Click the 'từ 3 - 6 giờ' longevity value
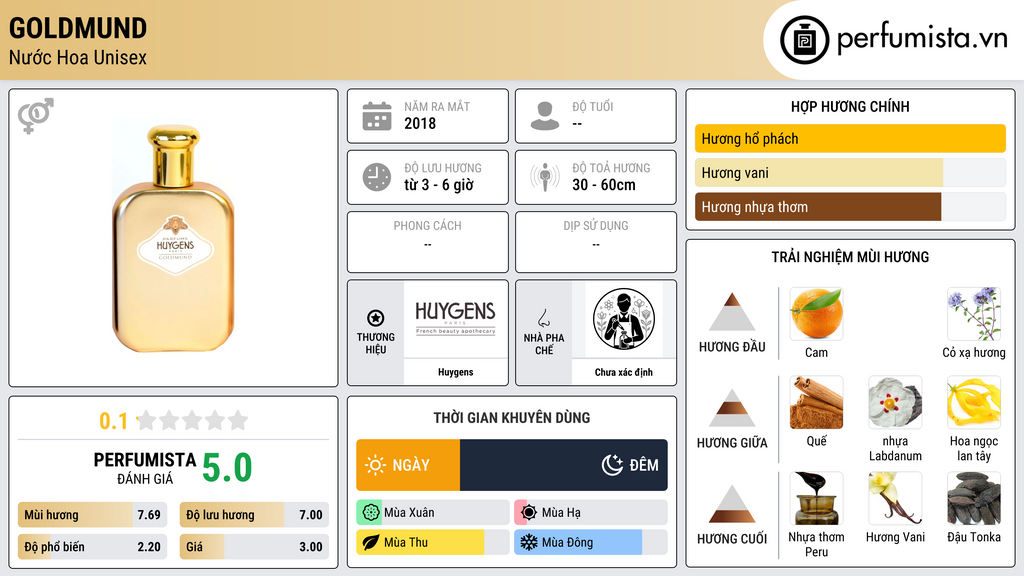The width and height of the screenshot is (1024, 576). [439, 185]
